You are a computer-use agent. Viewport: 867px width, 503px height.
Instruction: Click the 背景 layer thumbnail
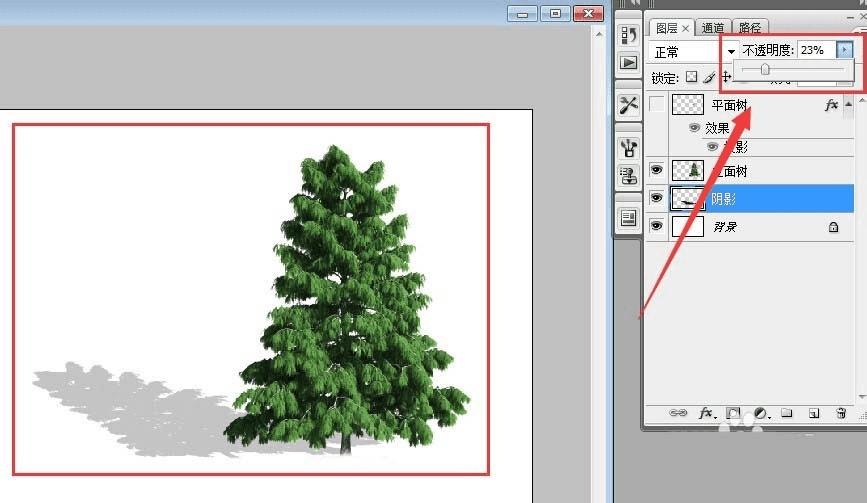coord(687,226)
